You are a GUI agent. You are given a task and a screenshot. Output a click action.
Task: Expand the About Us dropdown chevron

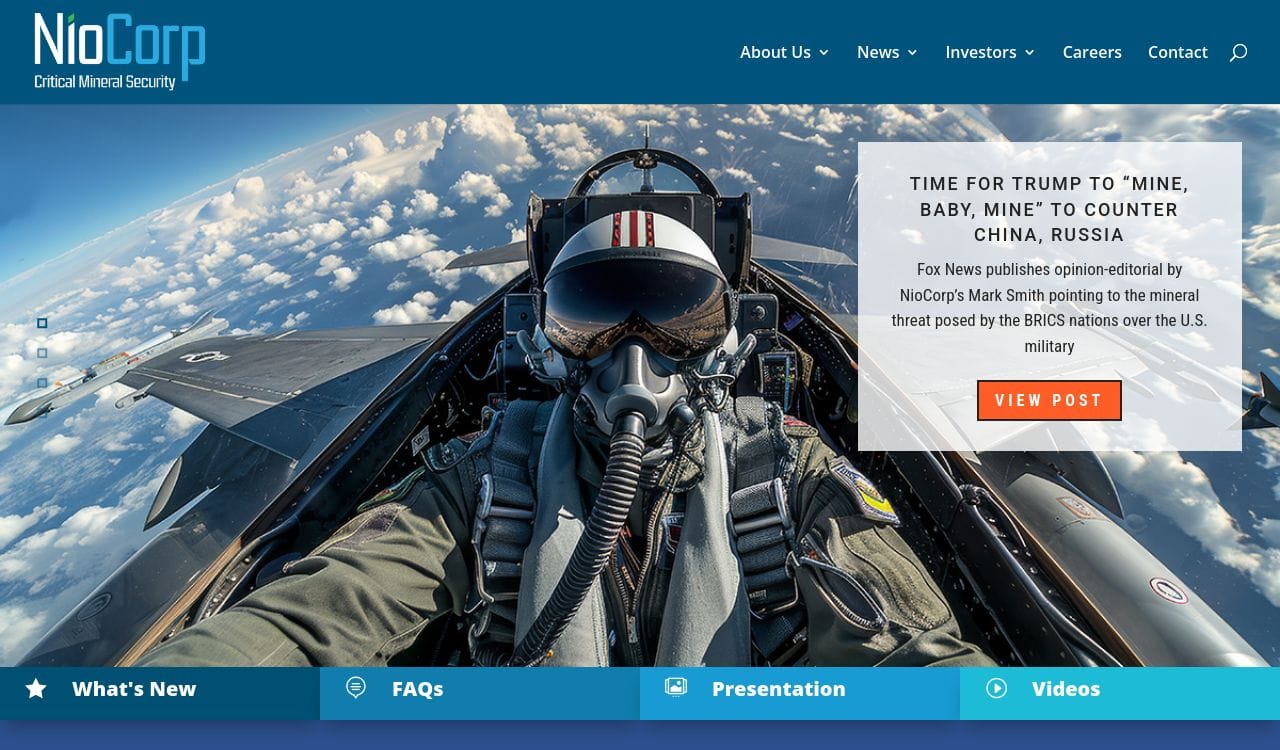824,53
